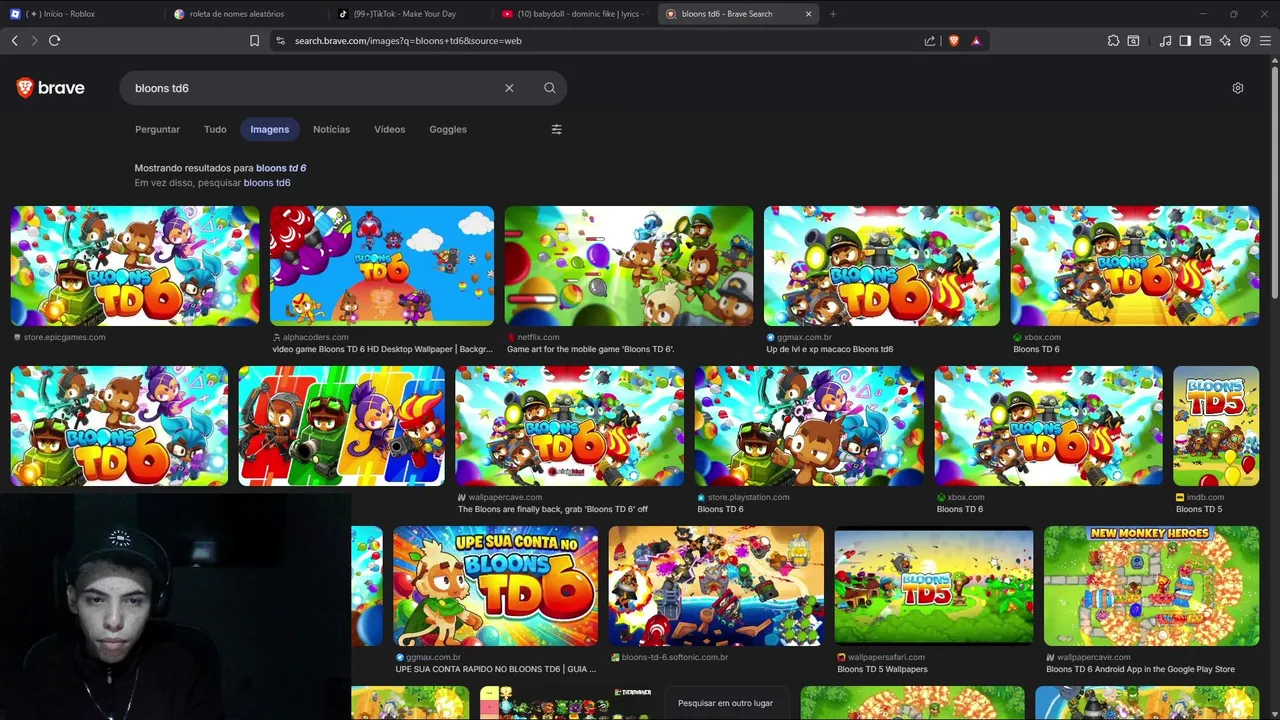Select the Notícias search category
Screen dimensions: 1280x720
tap(331, 129)
